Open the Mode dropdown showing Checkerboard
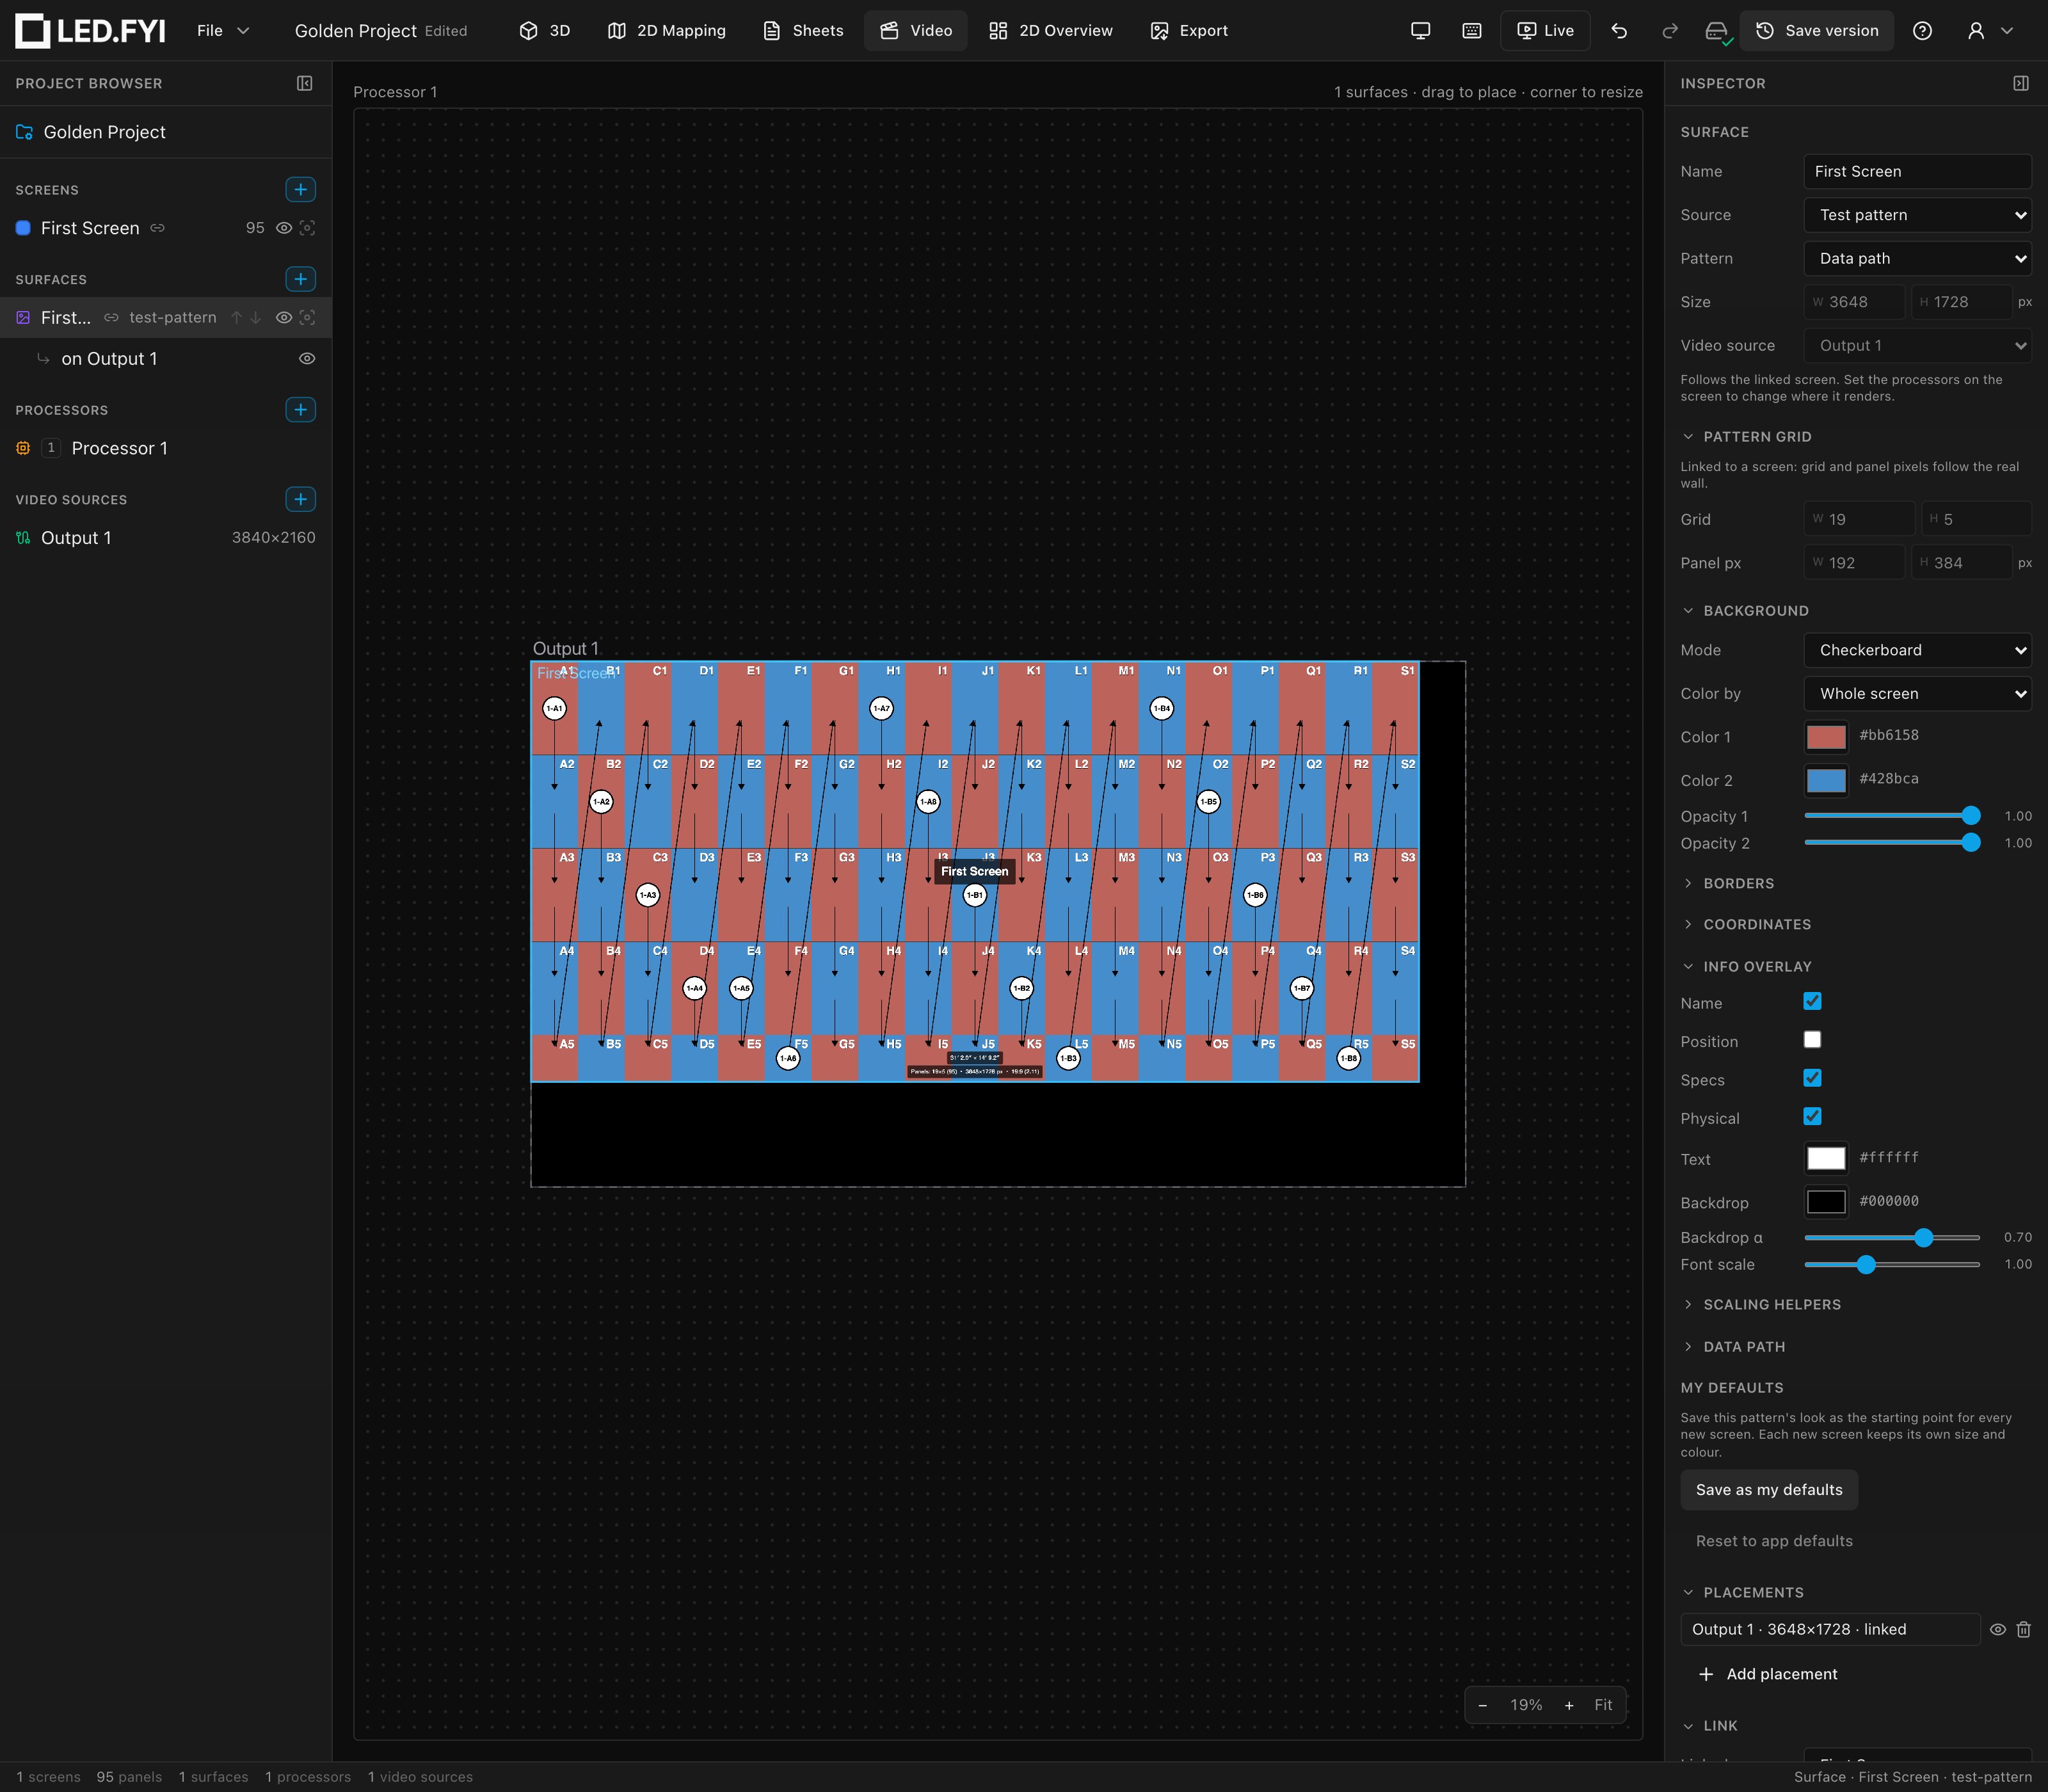Image resolution: width=2048 pixels, height=1792 pixels. click(1917, 650)
